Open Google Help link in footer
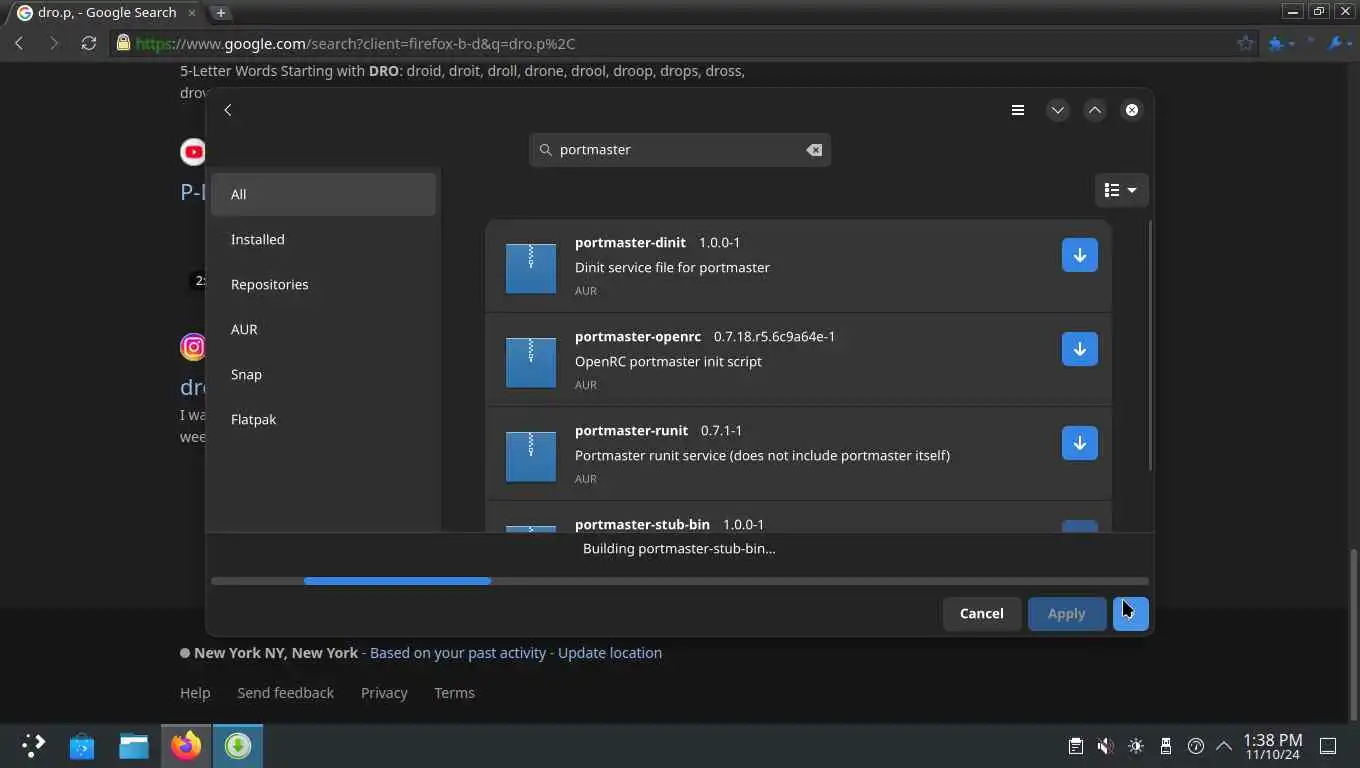Image resolution: width=1360 pixels, height=768 pixels. [195, 692]
